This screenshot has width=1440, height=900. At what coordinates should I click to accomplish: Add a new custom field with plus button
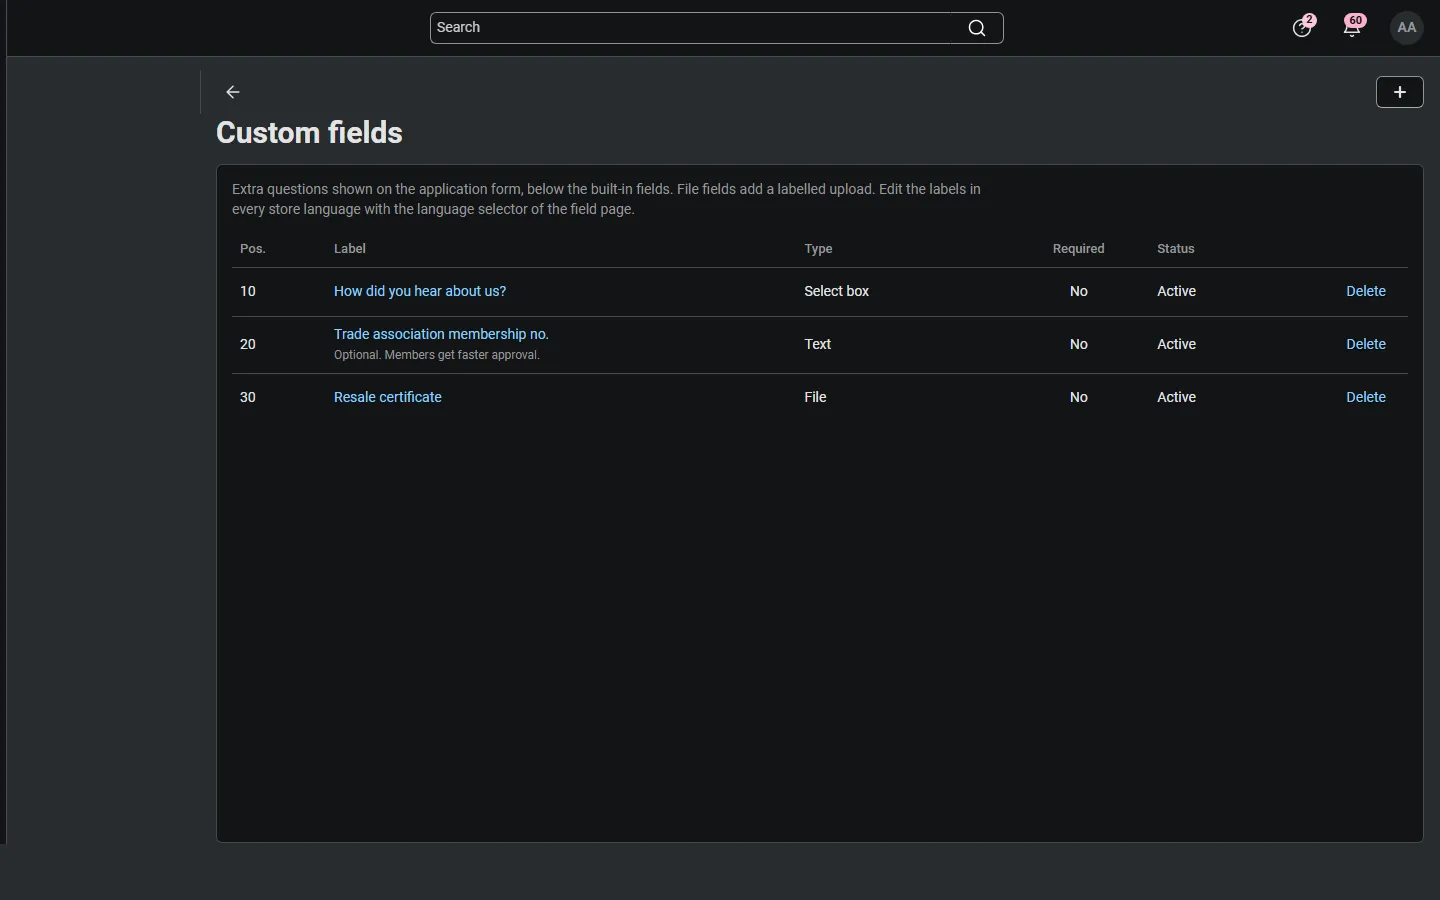pyautogui.click(x=1400, y=92)
